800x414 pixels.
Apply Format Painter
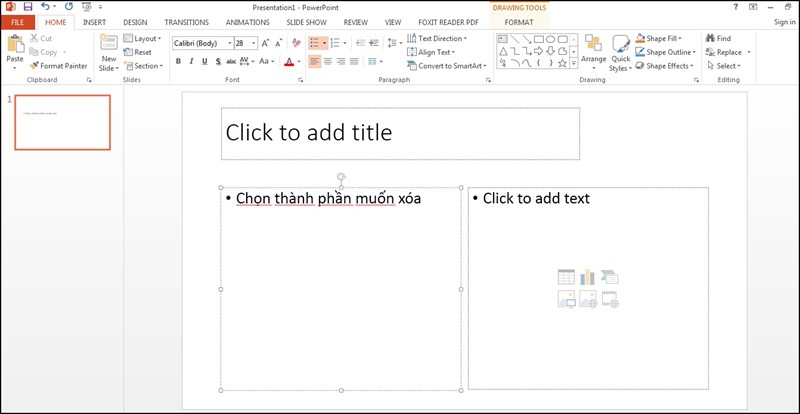tap(58, 66)
